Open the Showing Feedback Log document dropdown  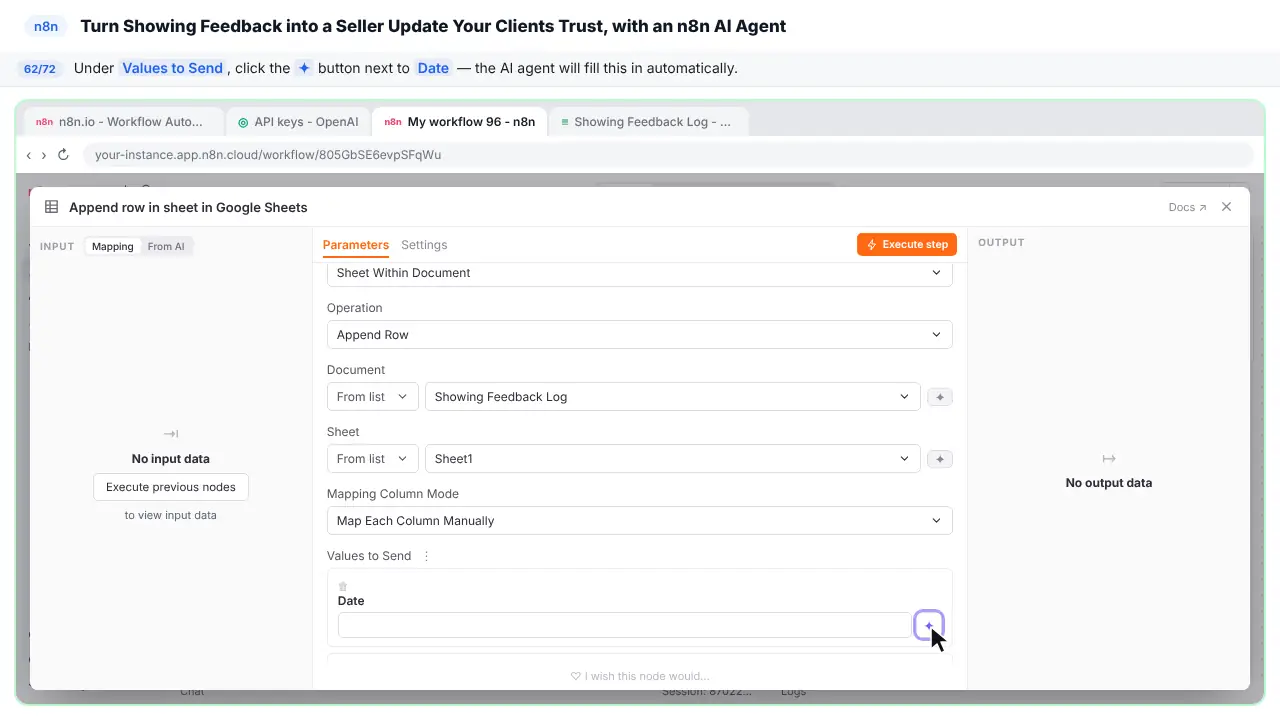pos(672,397)
